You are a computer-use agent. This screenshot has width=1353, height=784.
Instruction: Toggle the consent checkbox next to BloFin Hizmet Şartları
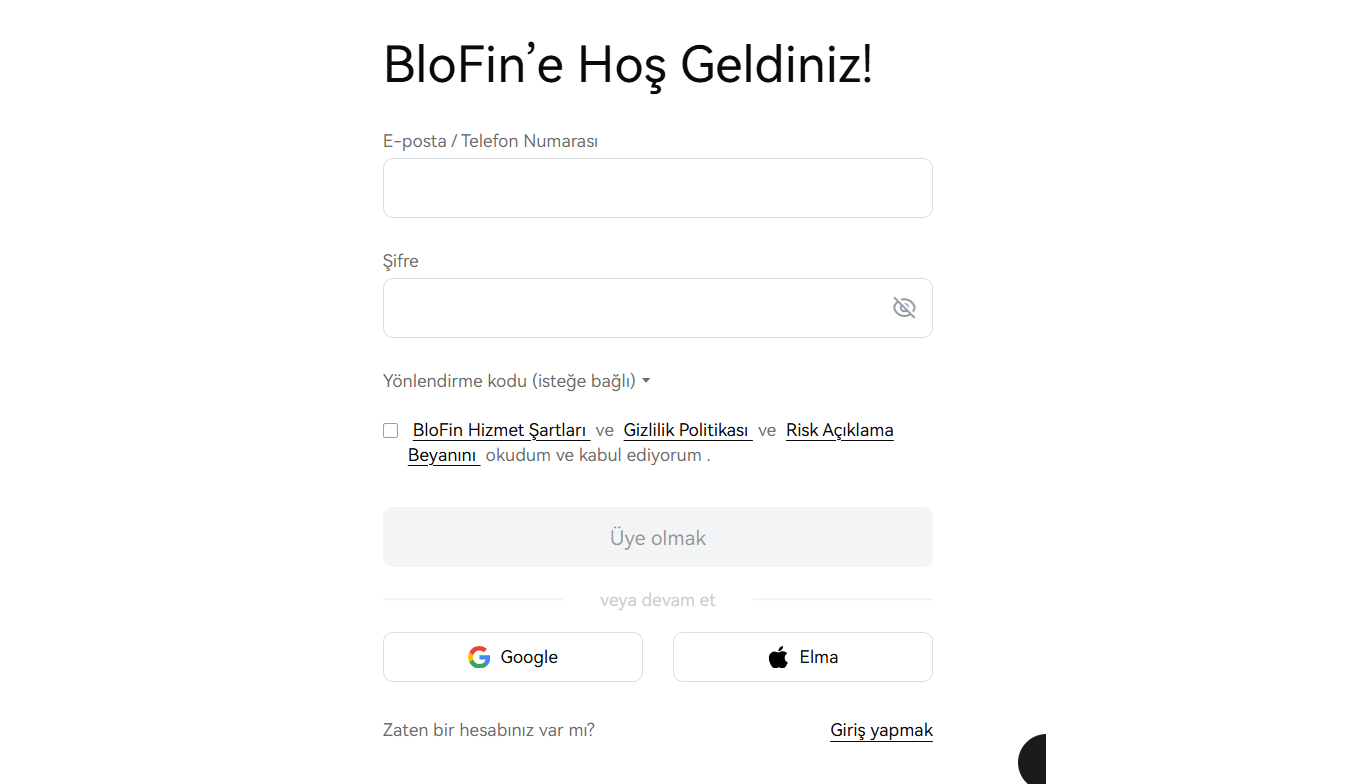tap(390, 429)
